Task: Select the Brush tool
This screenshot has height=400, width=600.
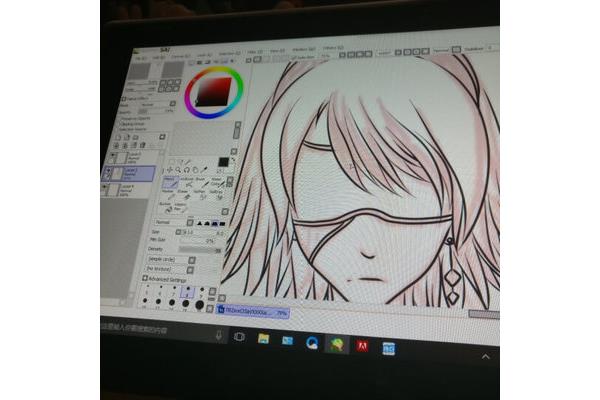Action: tap(201, 183)
